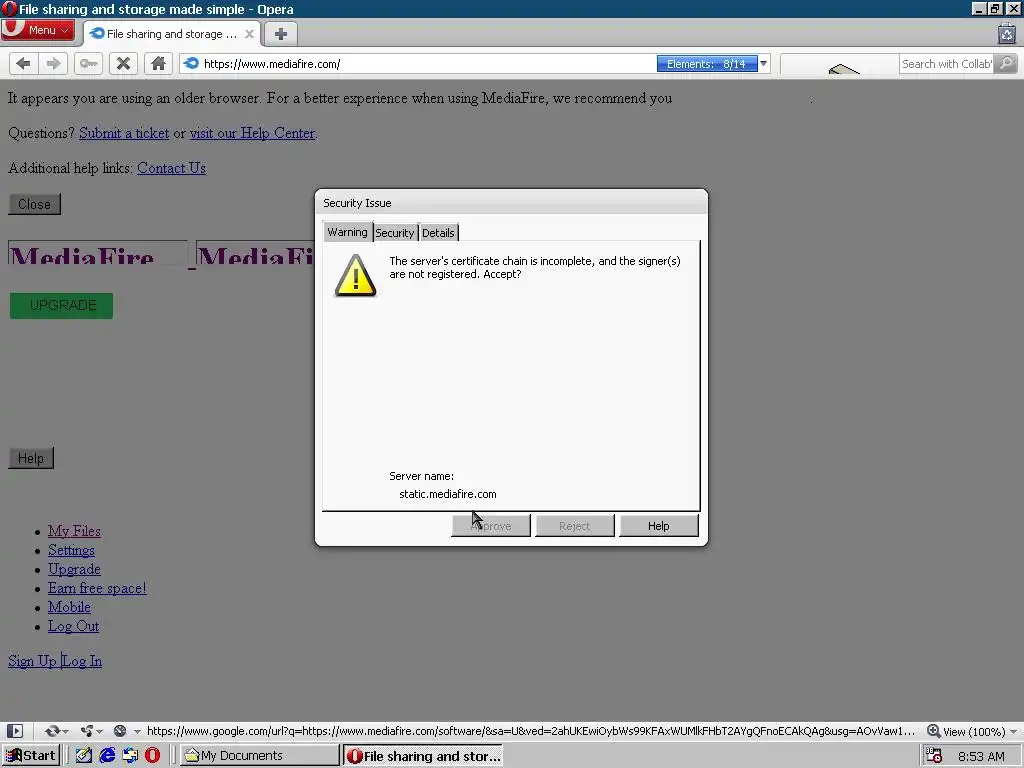The image size is (1024, 768).
Task: Click the task scheduler tray icon
Action: click(x=934, y=756)
